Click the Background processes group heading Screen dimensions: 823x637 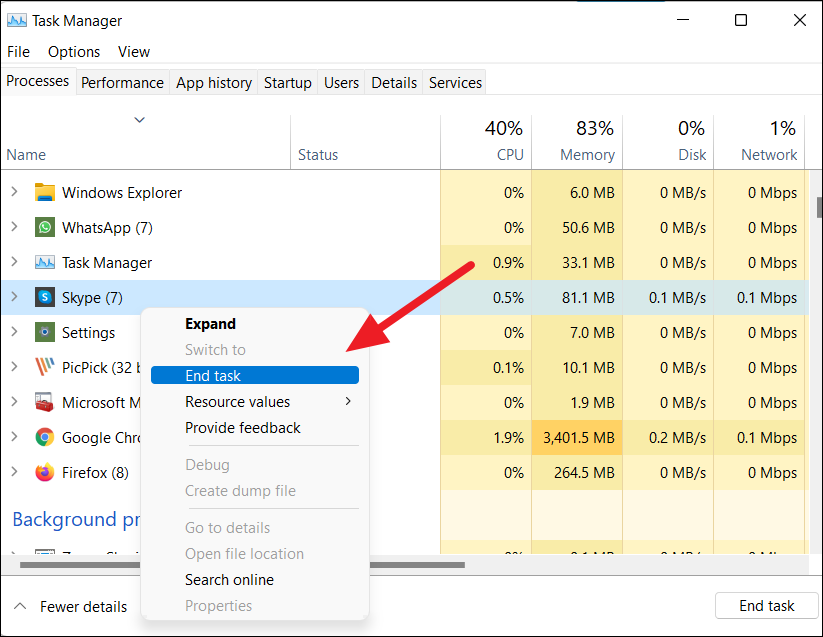click(x=77, y=519)
